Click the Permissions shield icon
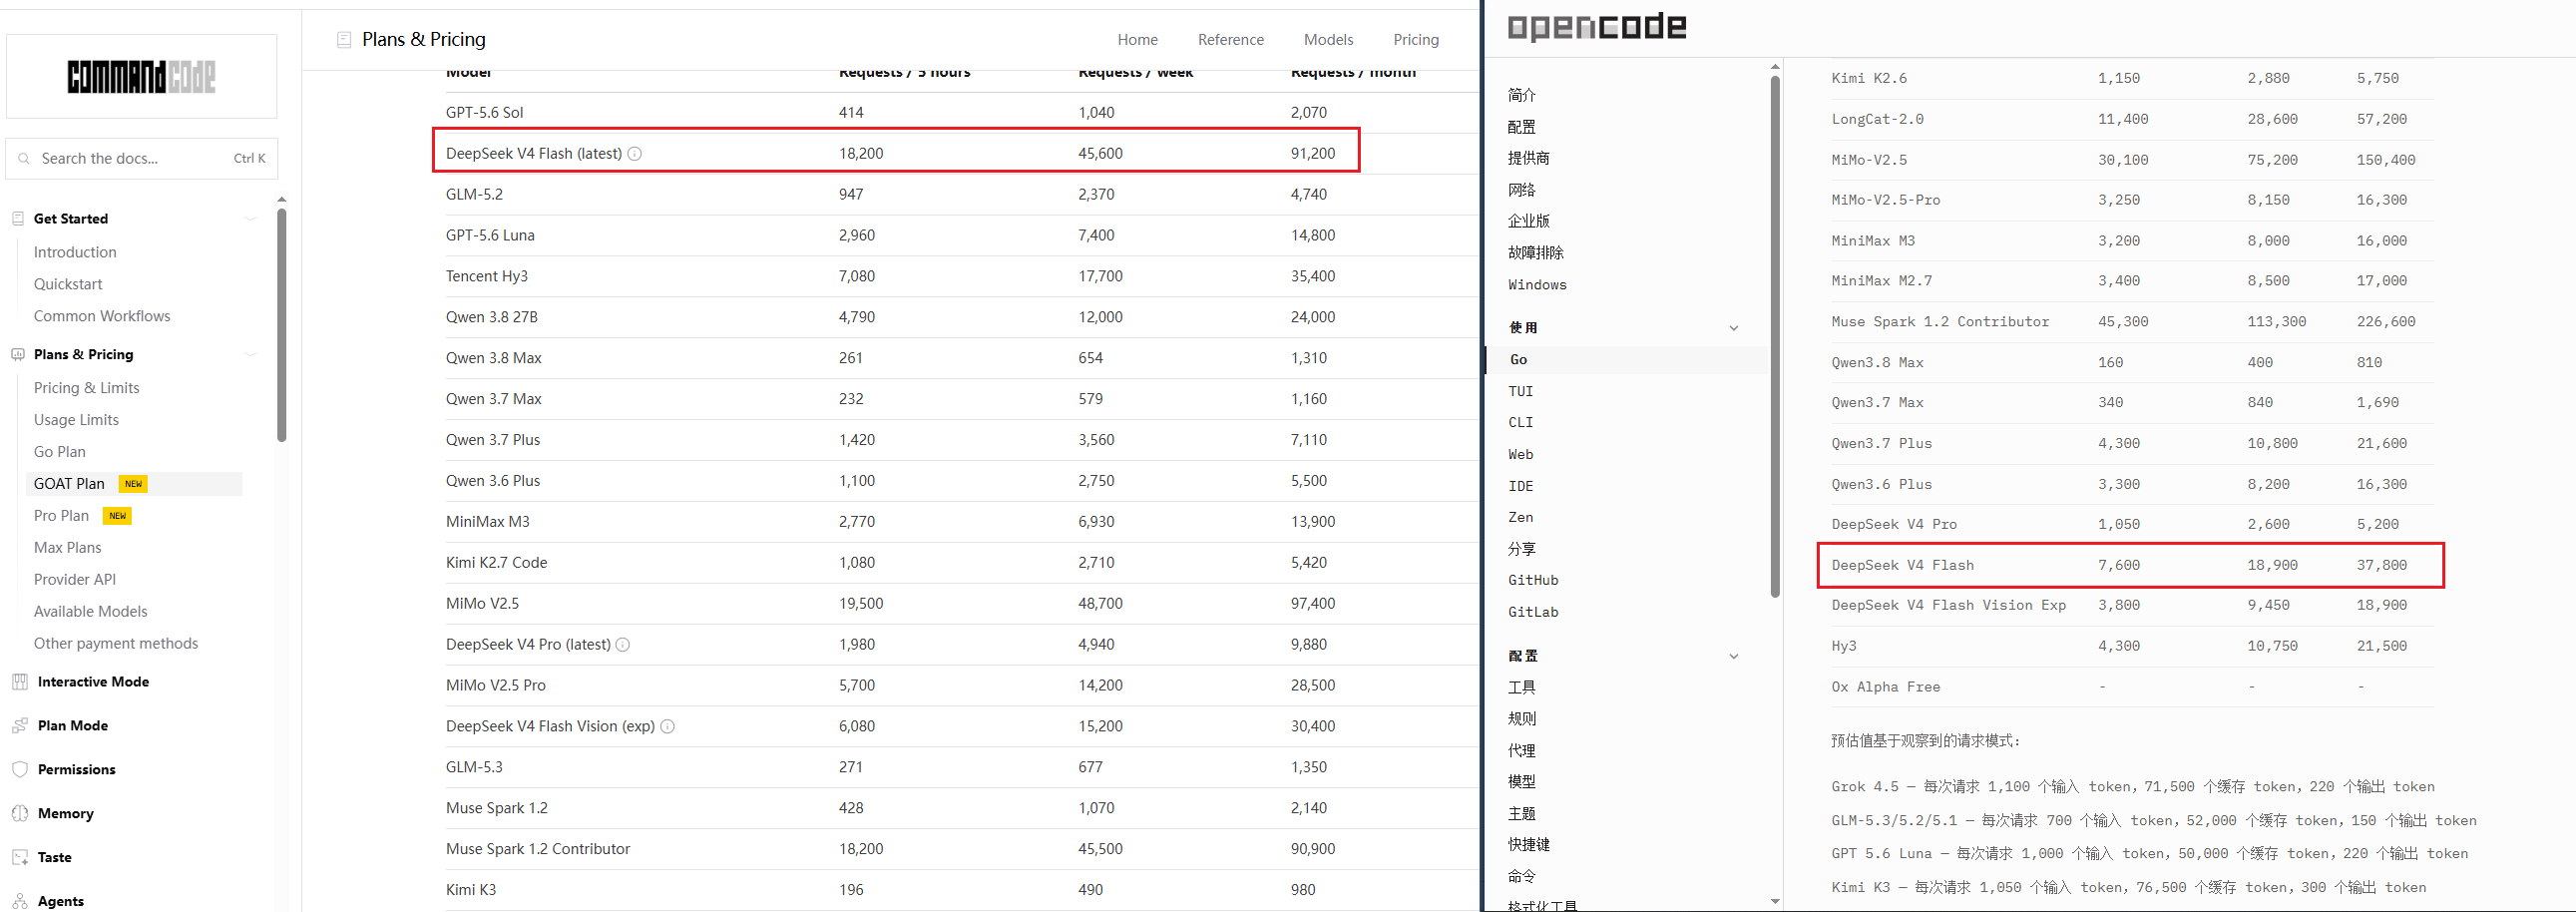This screenshot has height=912, width=2576. coord(20,770)
